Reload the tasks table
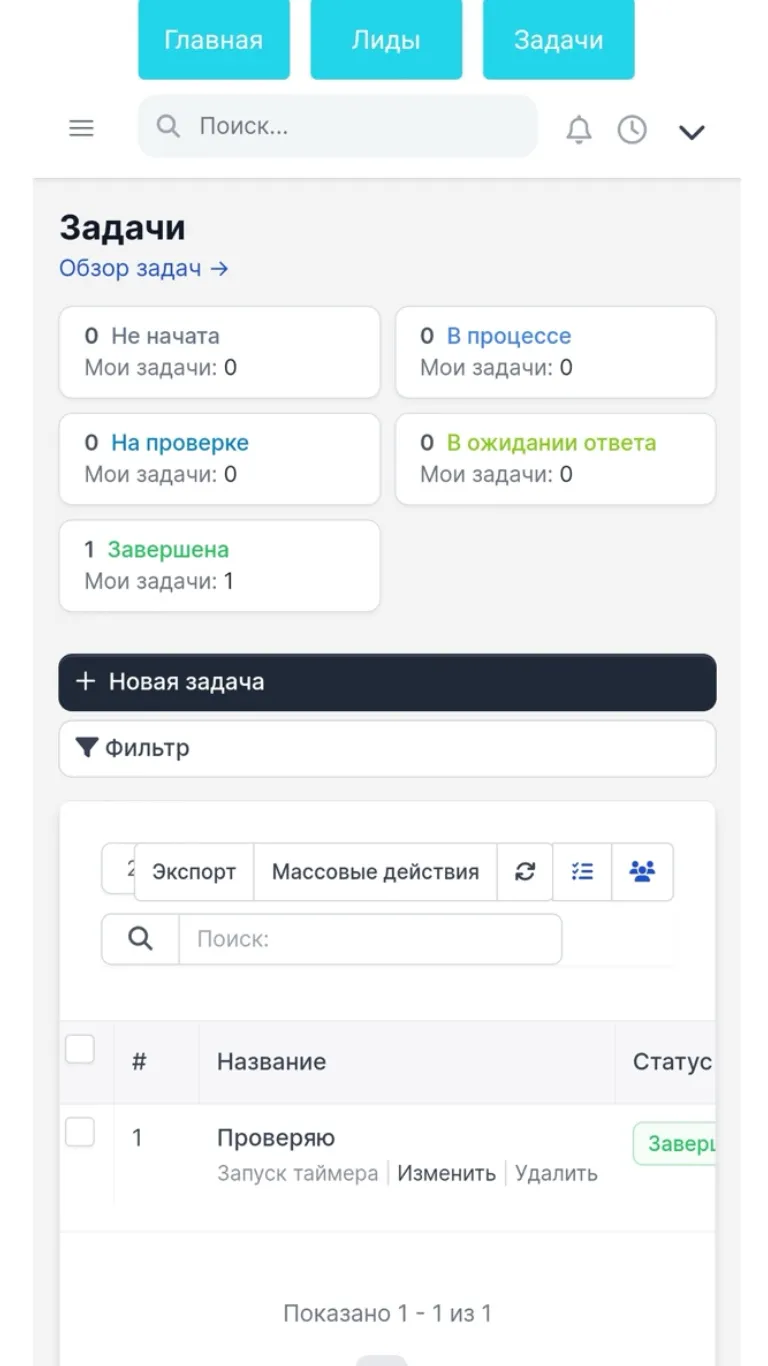 (x=525, y=872)
